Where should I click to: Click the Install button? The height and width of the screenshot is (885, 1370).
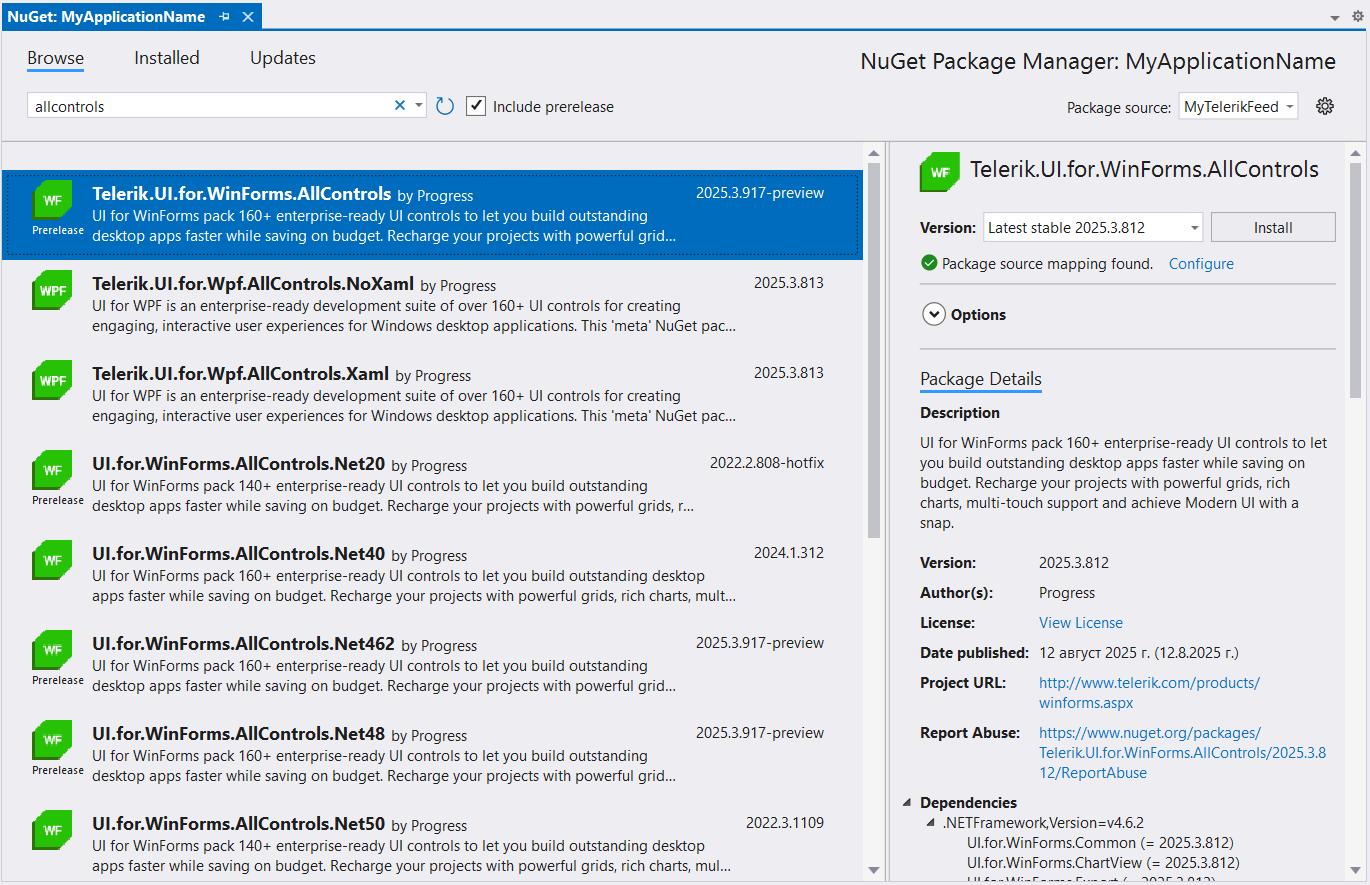1273,227
